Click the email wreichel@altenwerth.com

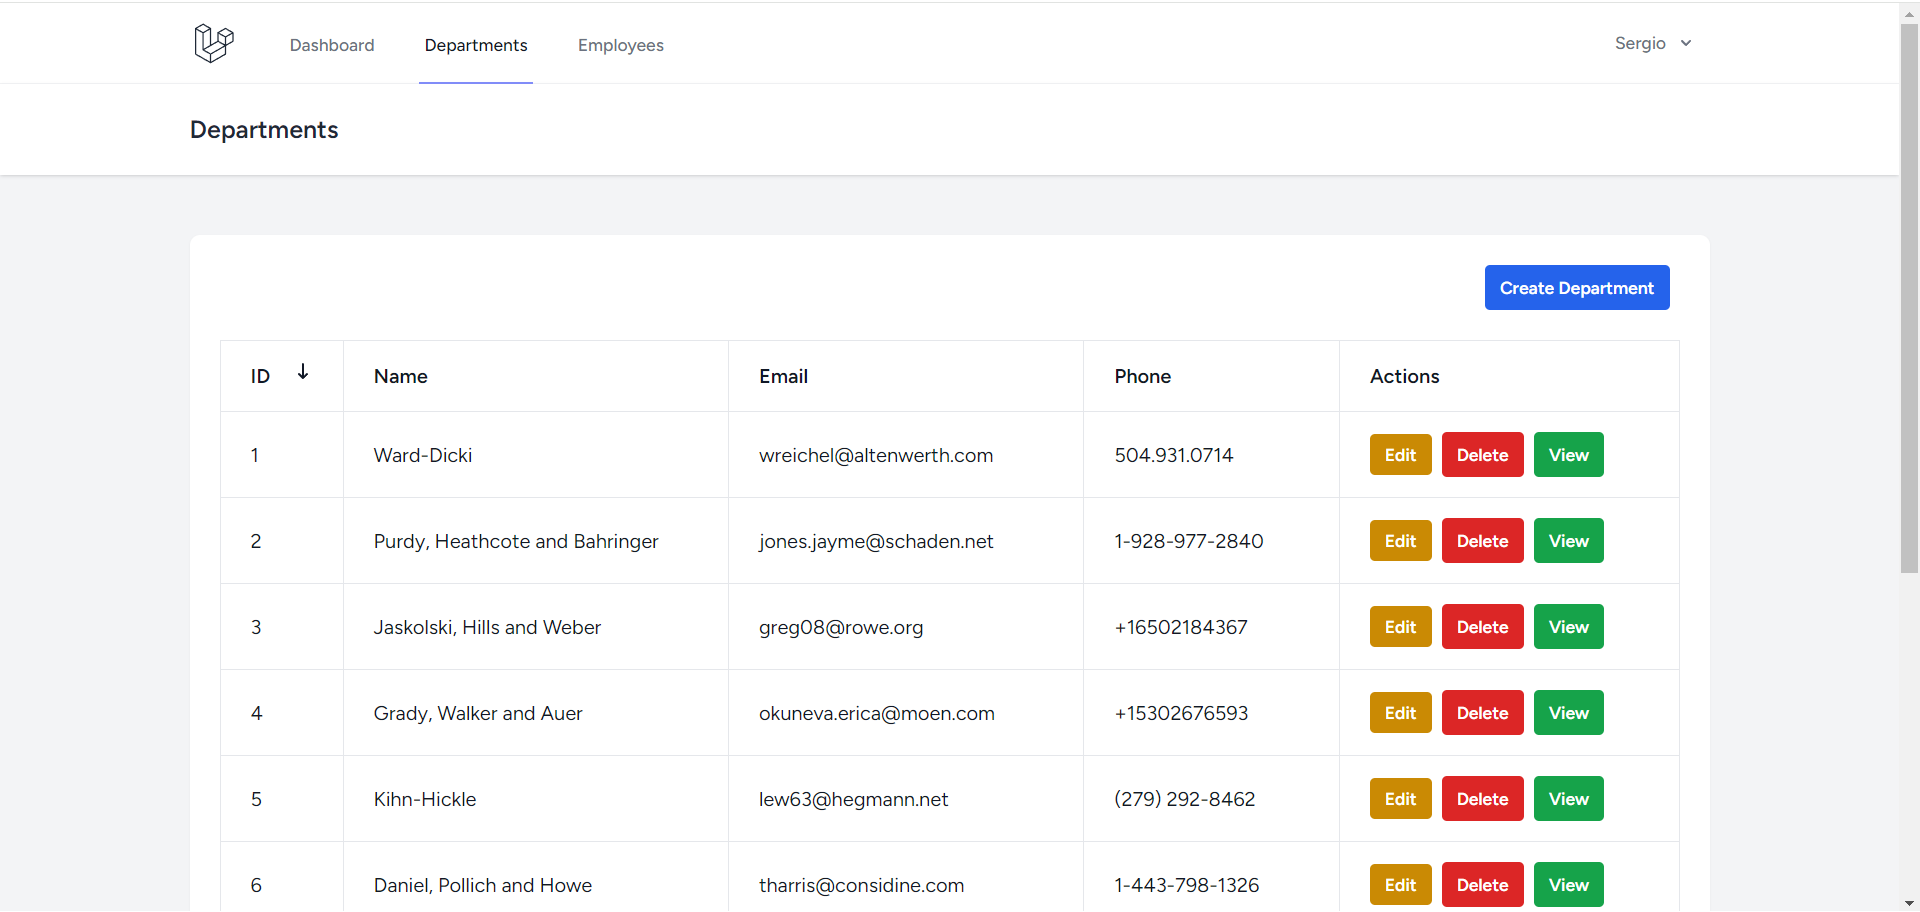(876, 455)
